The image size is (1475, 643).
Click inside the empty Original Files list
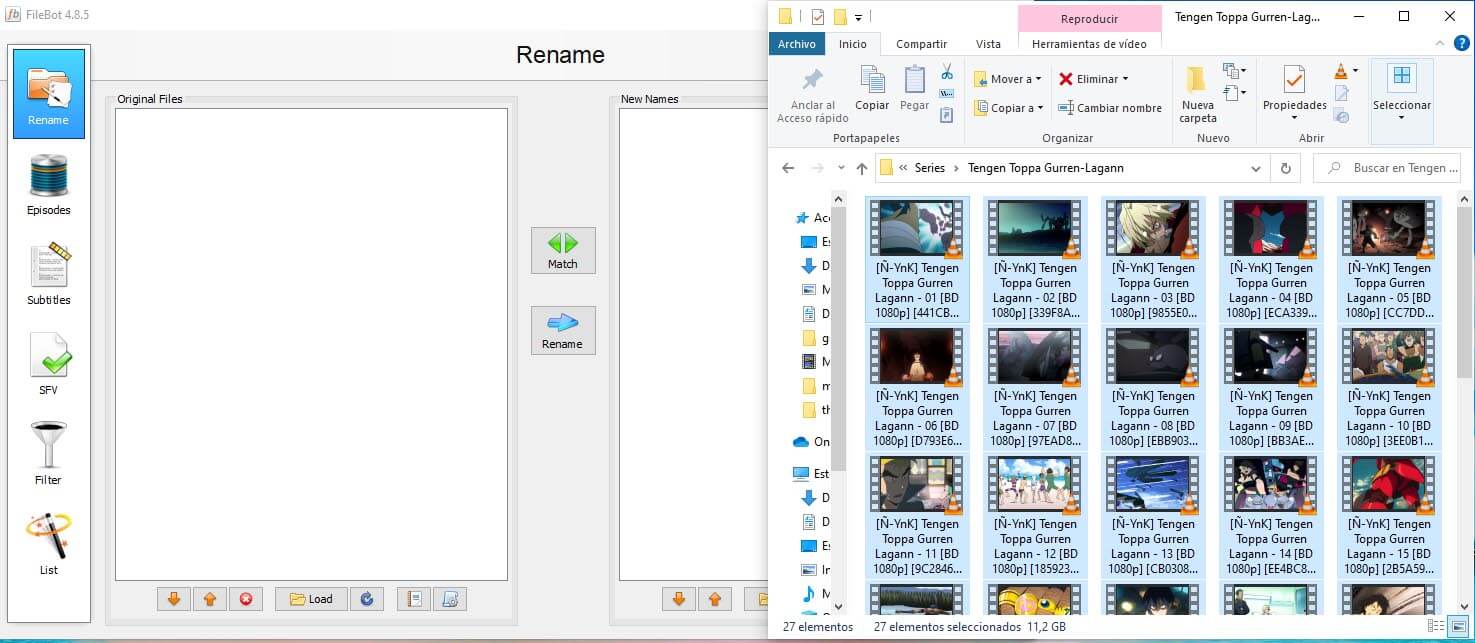click(311, 344)
